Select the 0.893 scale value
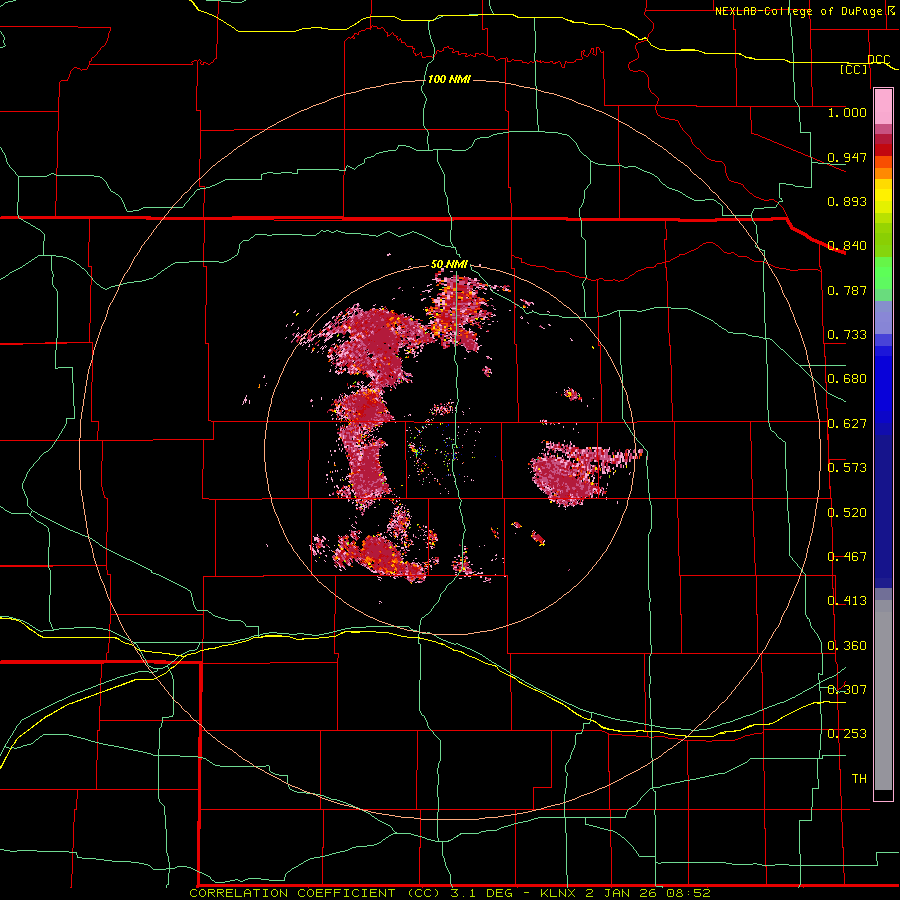Screen dimensions: 900x900 847,201
